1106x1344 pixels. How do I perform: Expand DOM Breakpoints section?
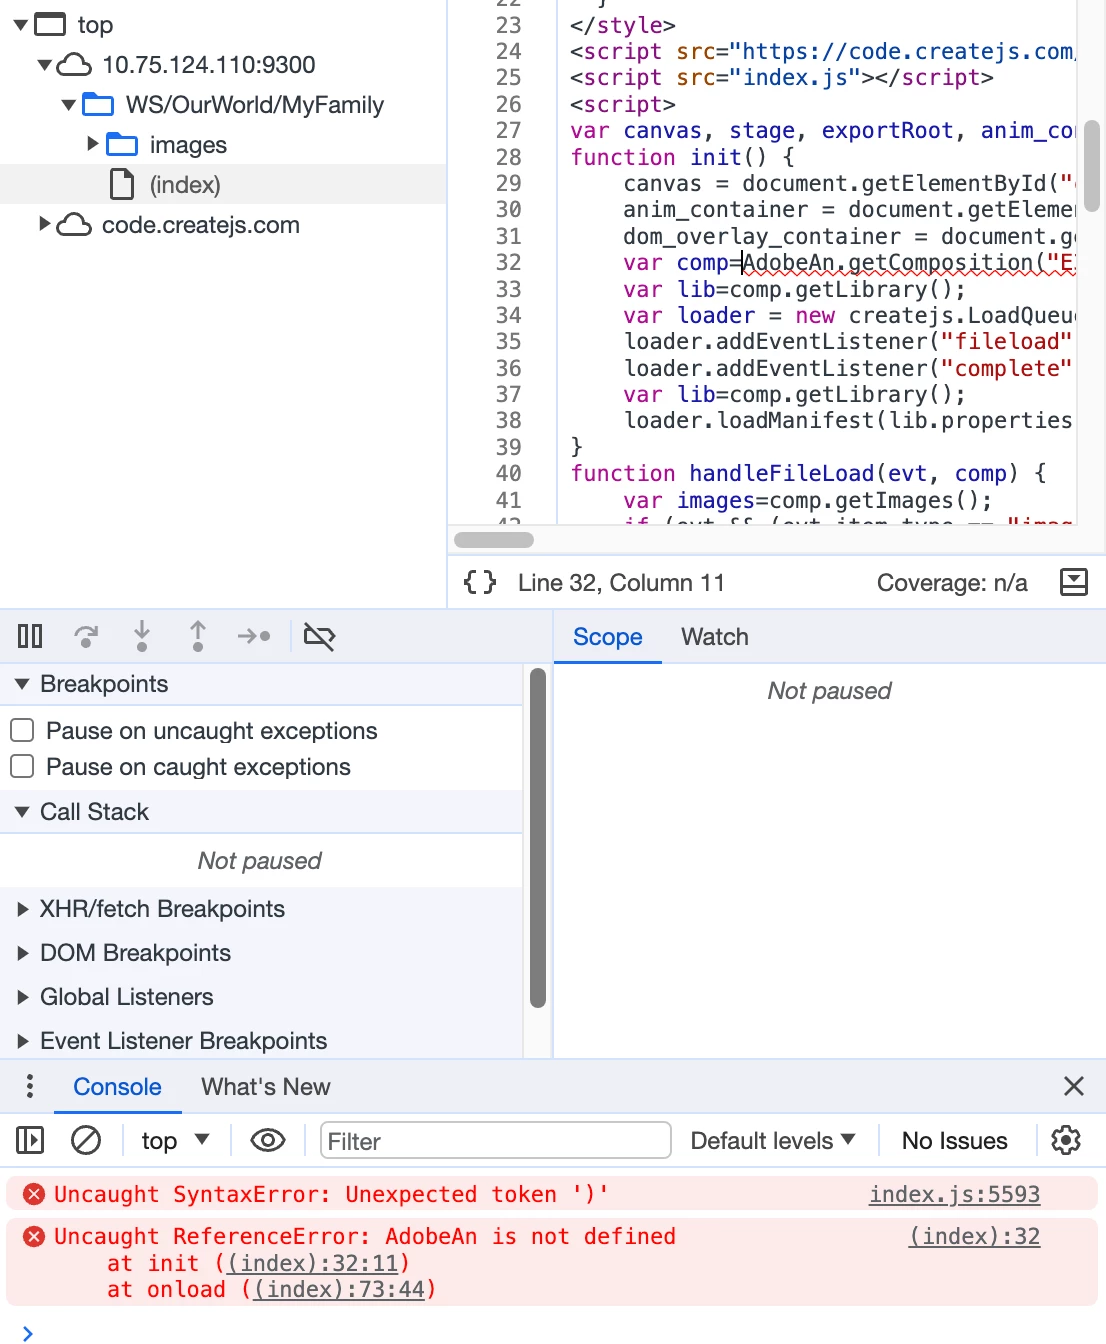click(23, 953)
